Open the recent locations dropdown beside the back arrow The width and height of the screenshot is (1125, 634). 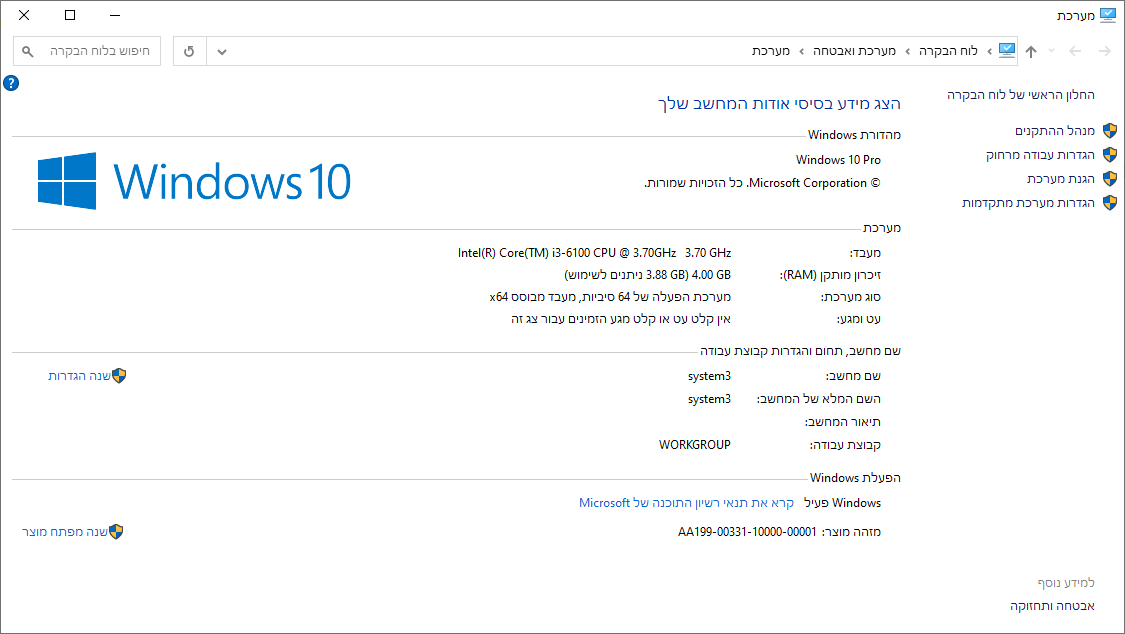point(1052,51)
